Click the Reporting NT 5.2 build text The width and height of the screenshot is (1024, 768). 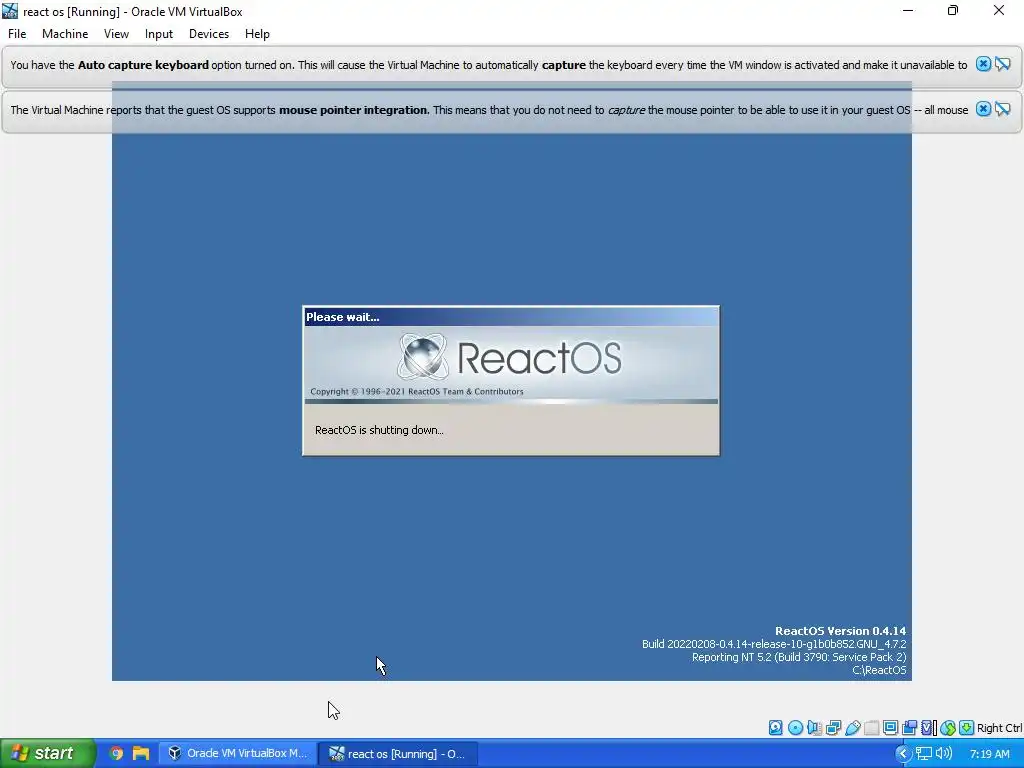[799, 657]
